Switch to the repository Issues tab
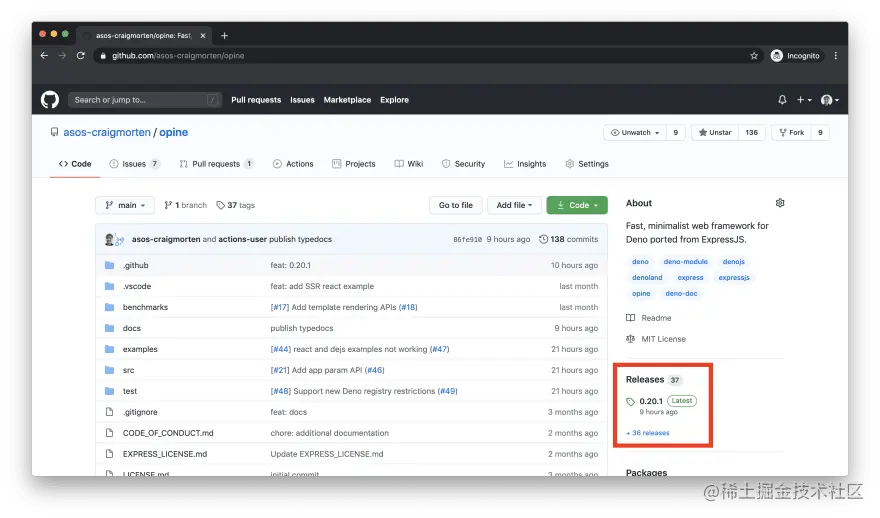 (135, 164)
